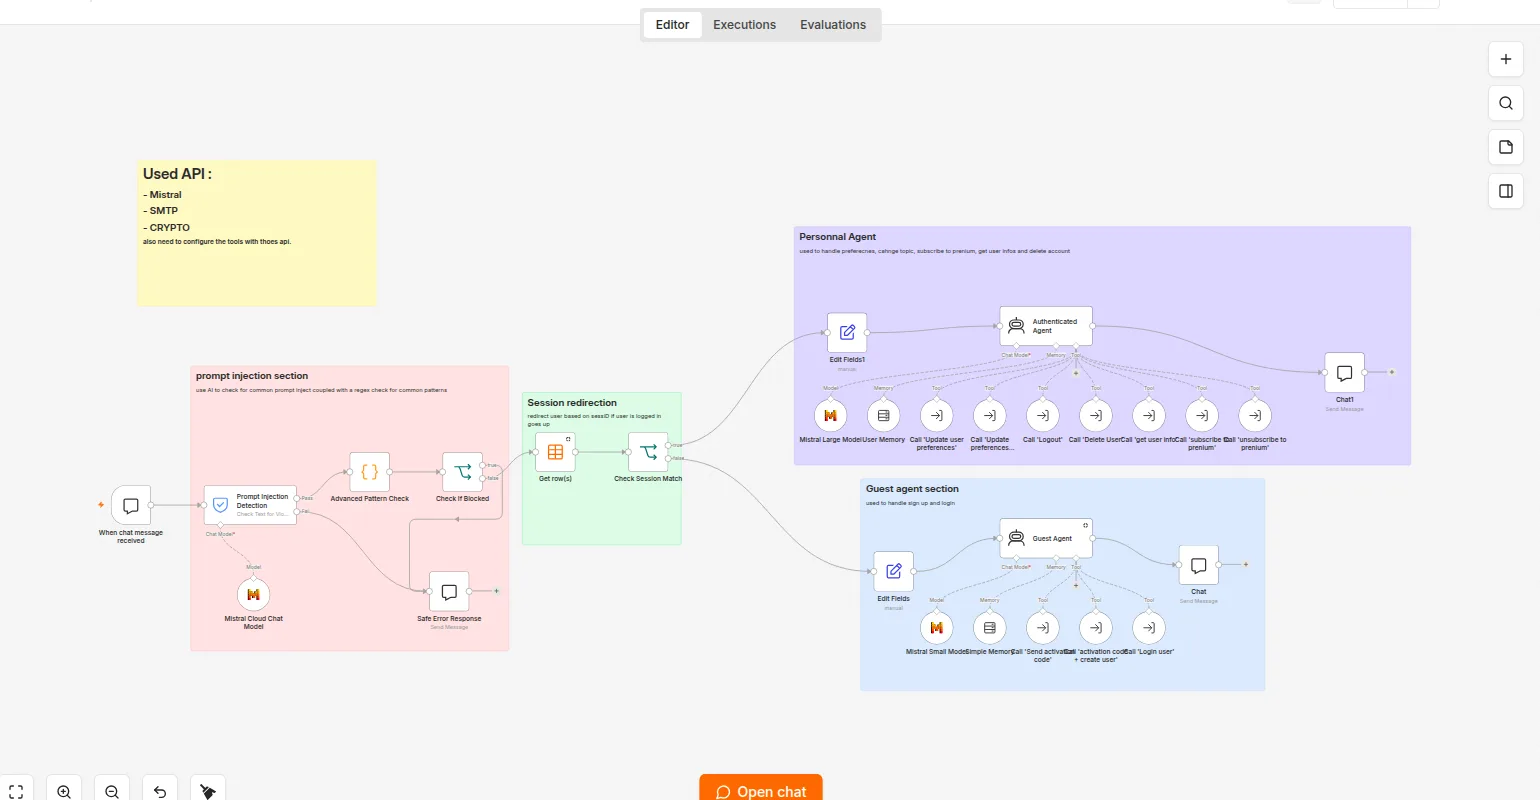The height and width of the screenshot is (800, 1540).
Task: Open the Call 'Logout' tool node
Action: (x=1043, y=415)
